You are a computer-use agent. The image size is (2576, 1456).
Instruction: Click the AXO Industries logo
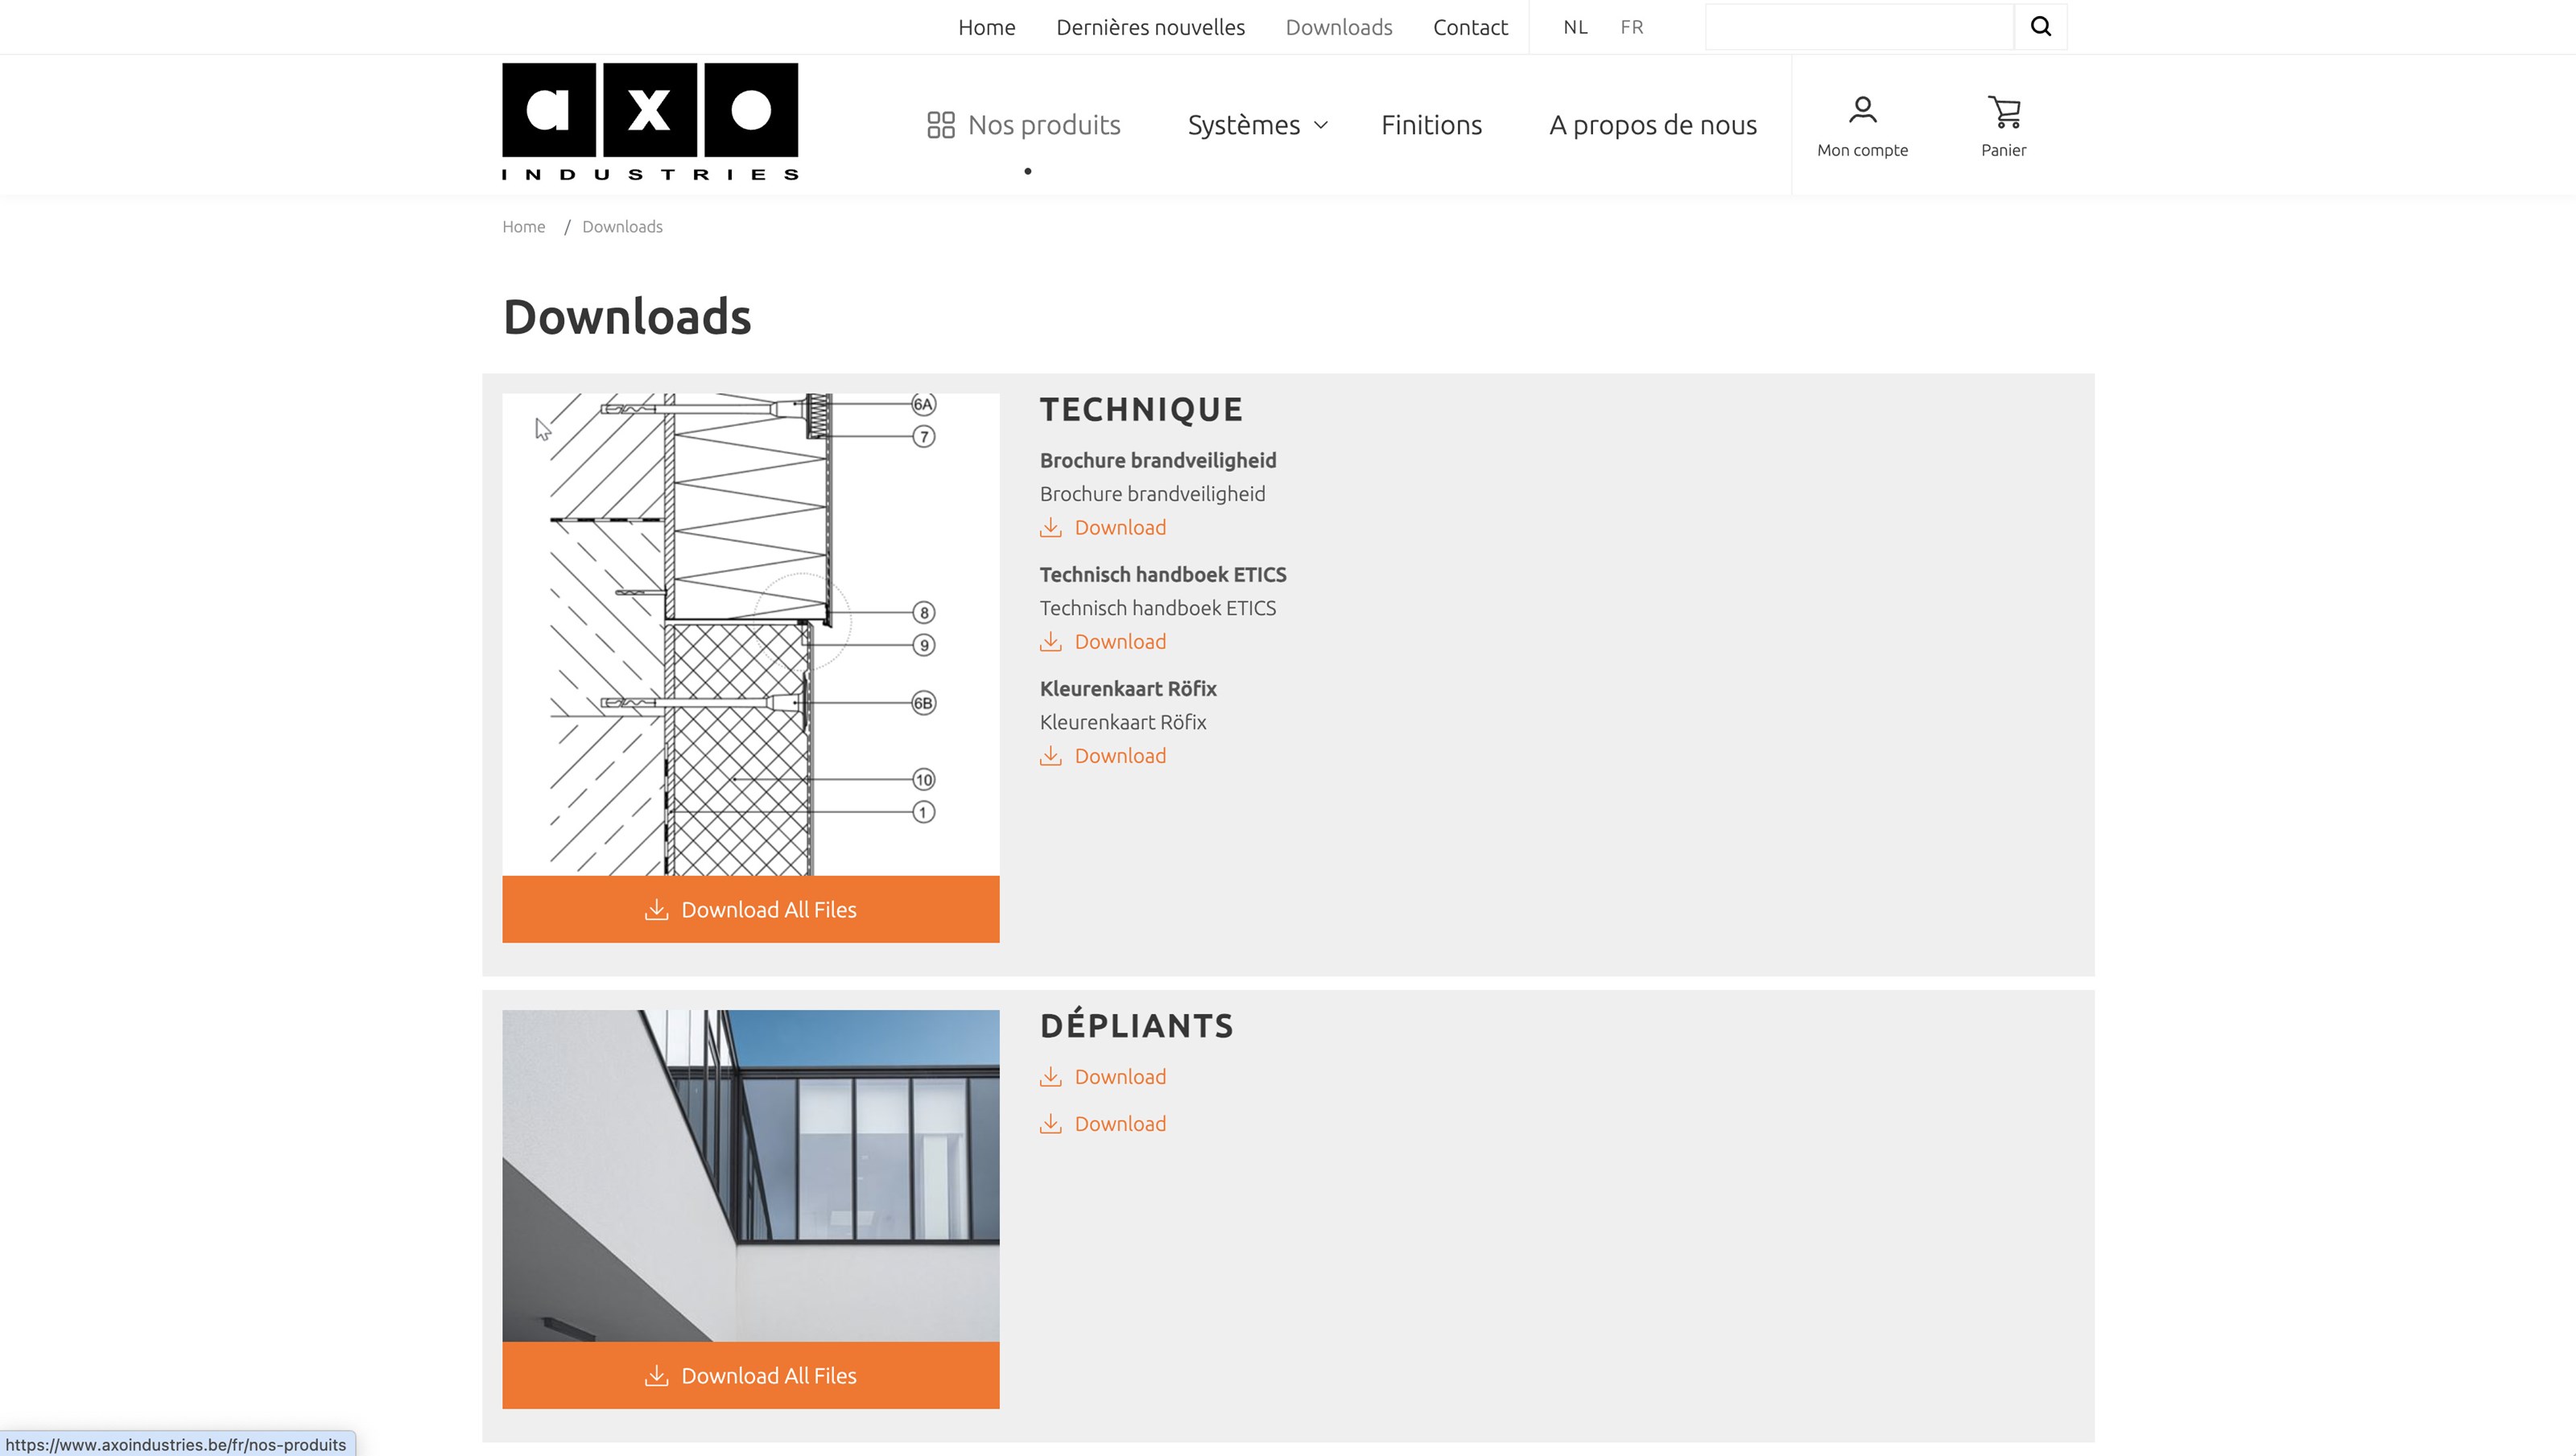[x=650, y=121]
